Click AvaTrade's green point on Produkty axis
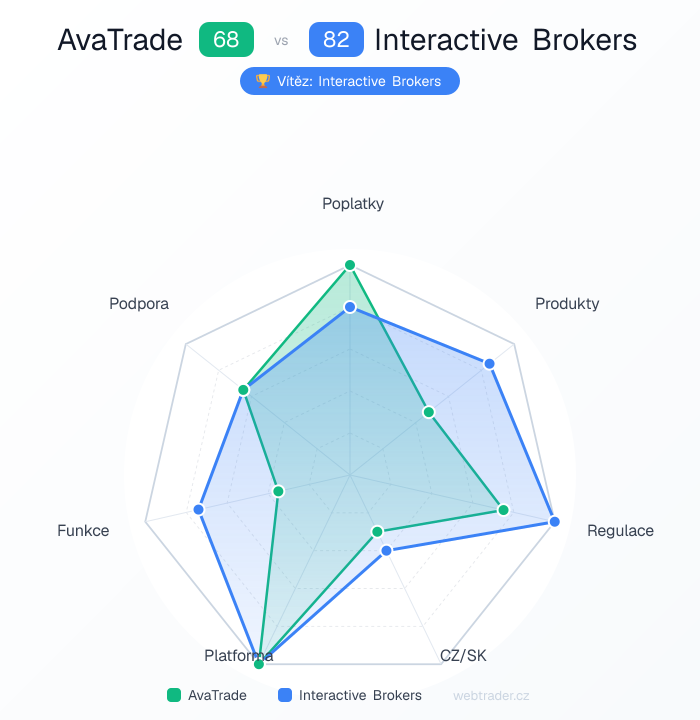700x720 pixels. (x=428, y=412)
